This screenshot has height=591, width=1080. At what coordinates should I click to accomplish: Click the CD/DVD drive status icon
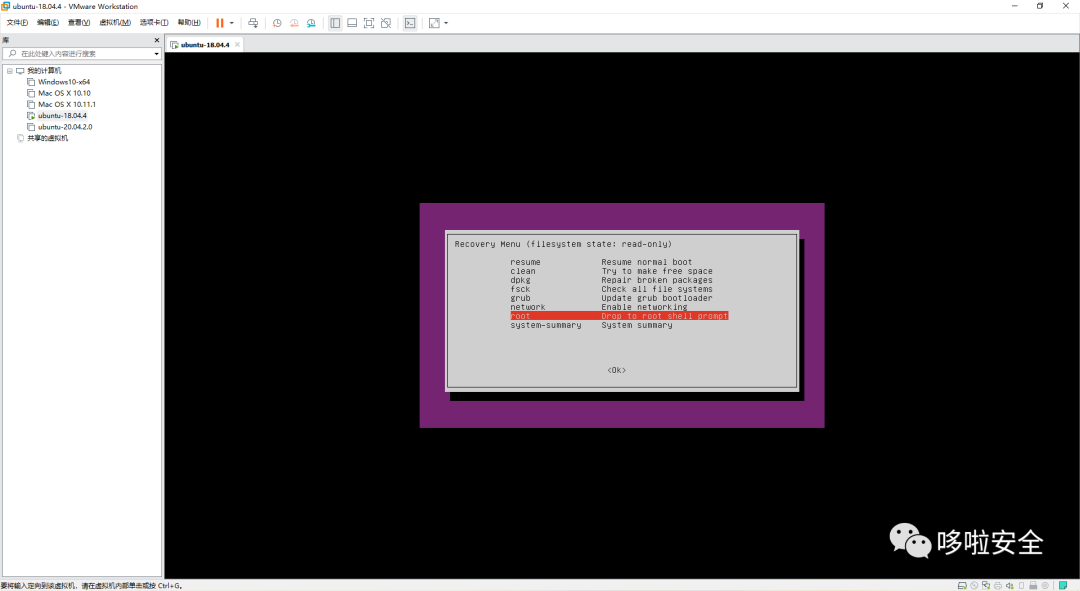click(x=974, y=585)
